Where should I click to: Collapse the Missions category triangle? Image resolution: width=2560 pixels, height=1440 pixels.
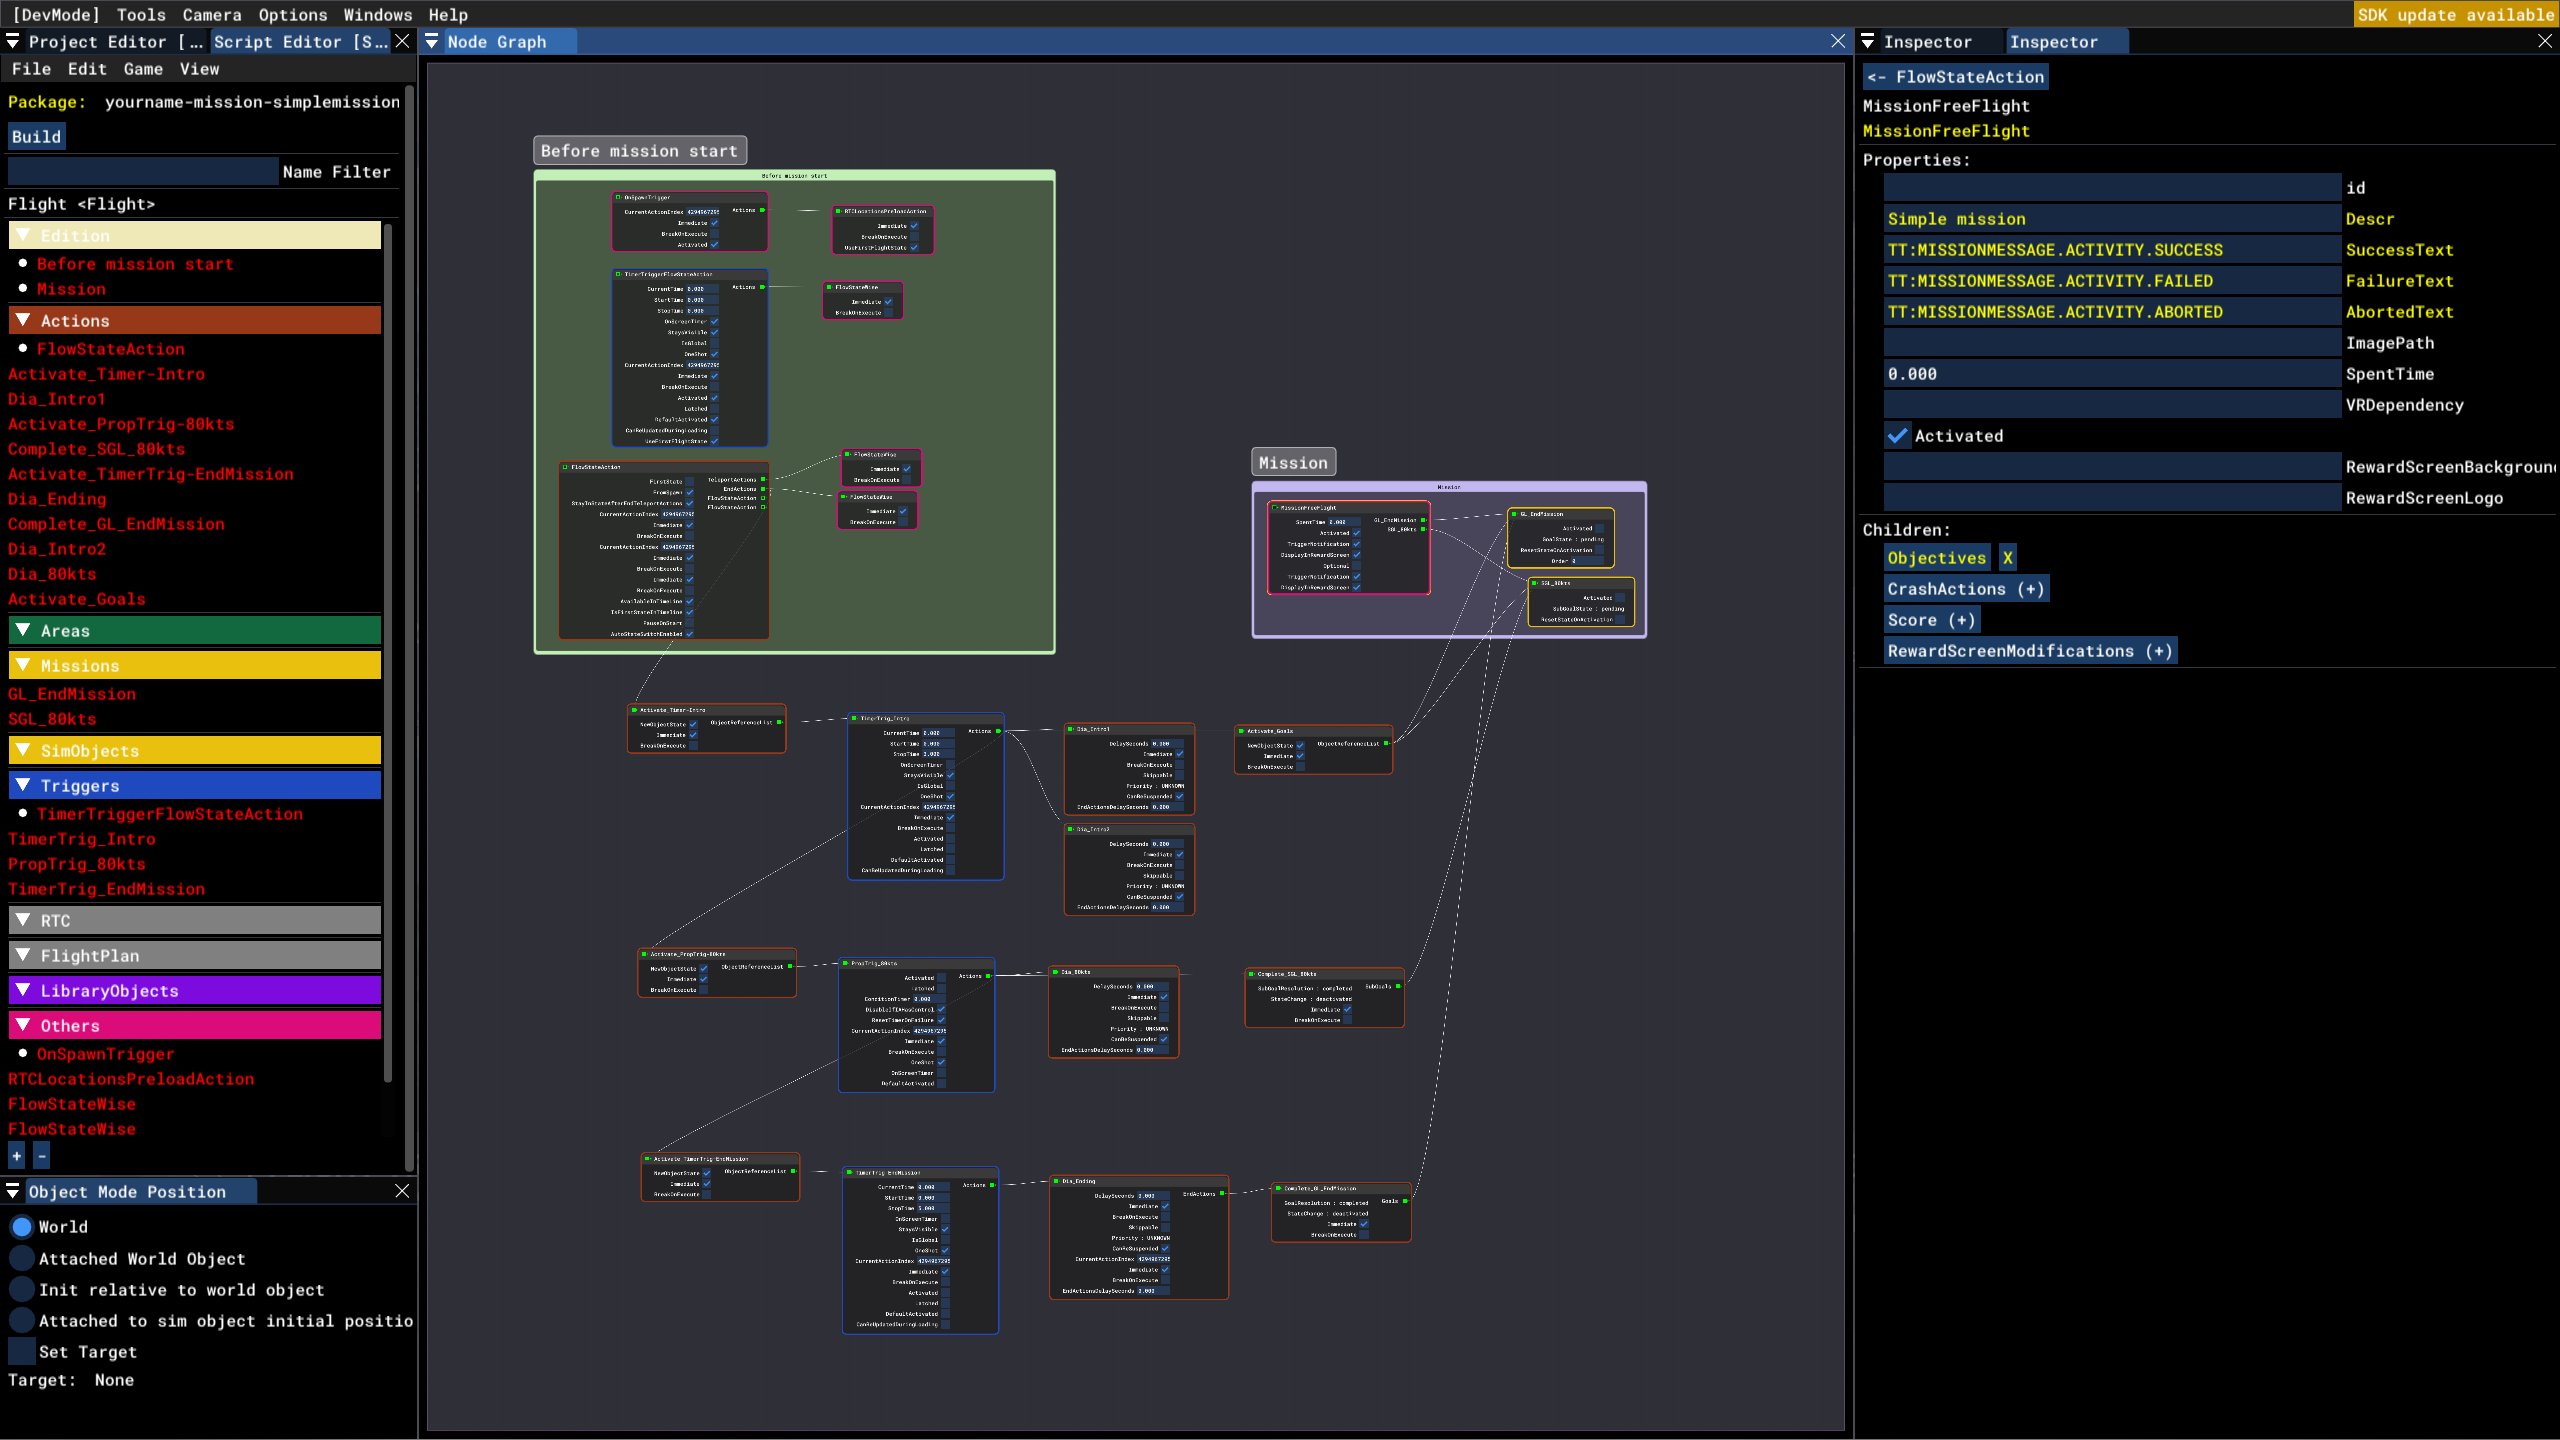[23, 665]
